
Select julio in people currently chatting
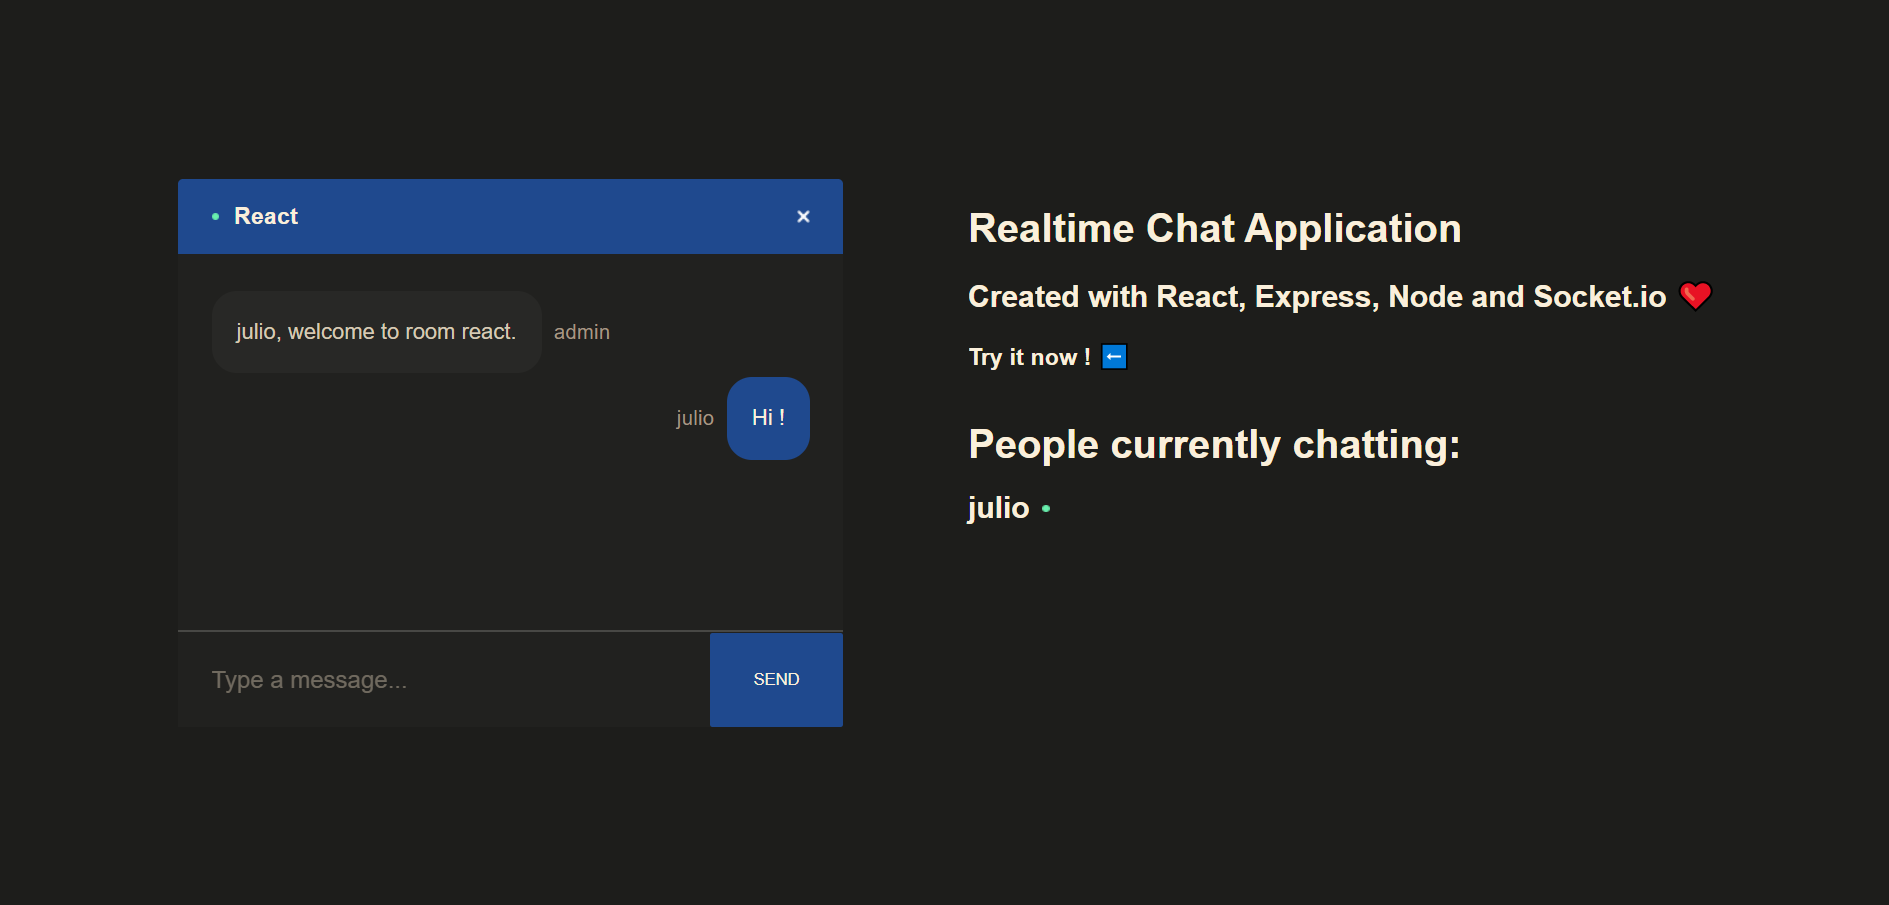click(998, 508)
